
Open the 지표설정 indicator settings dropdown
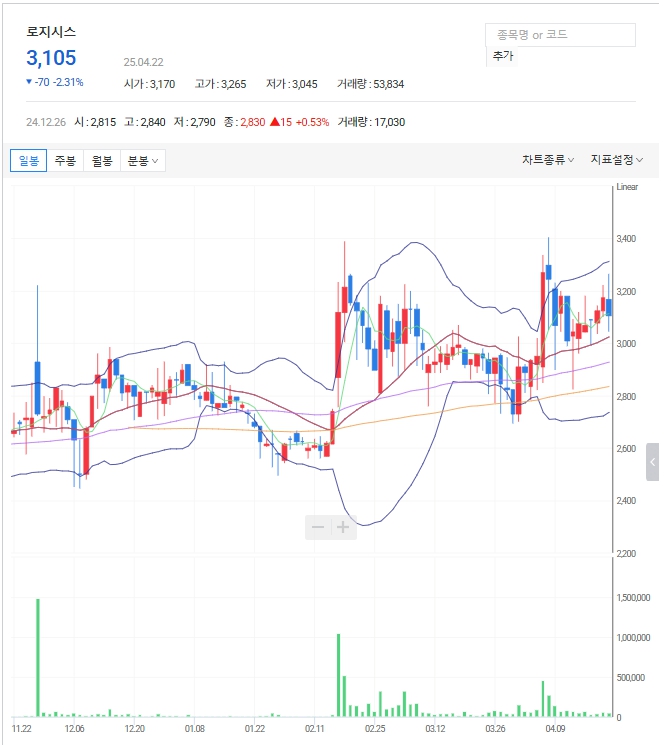coord(617,160)
